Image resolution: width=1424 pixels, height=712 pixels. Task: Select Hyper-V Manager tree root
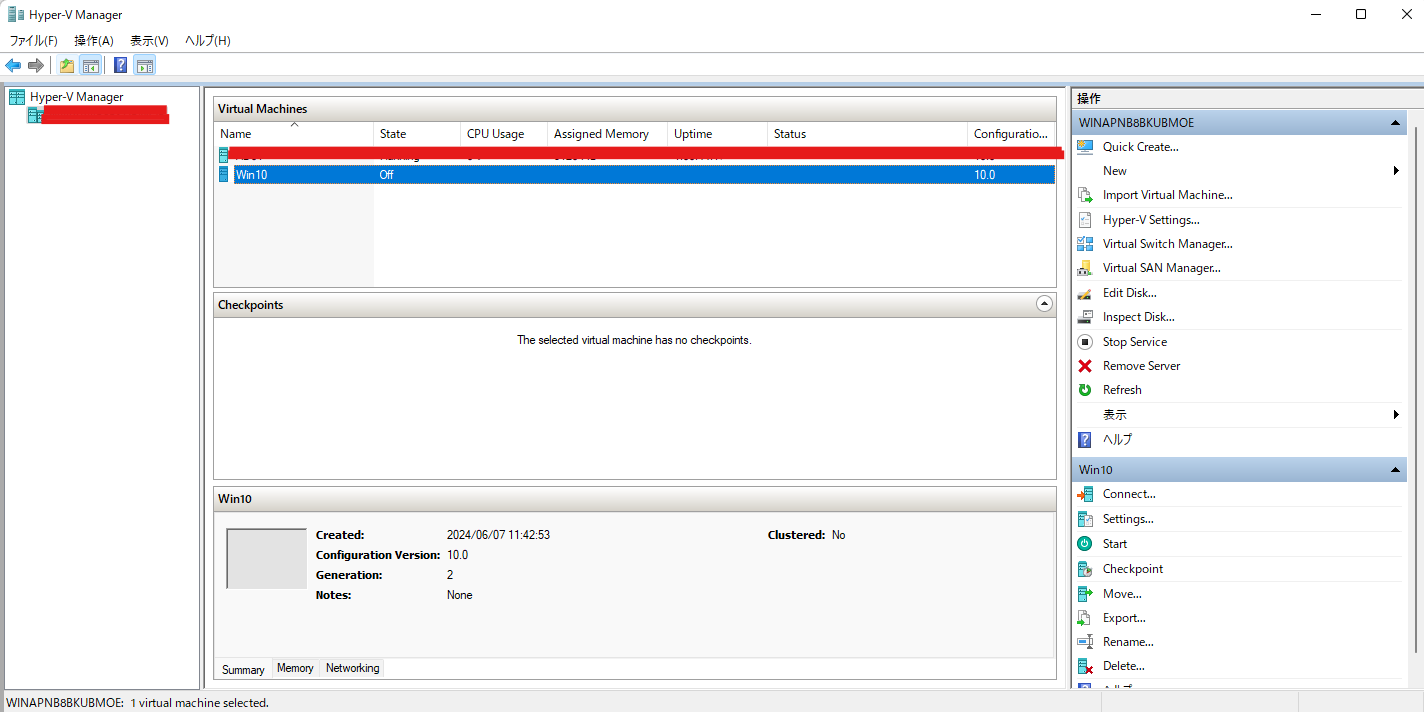pos(76,97)
